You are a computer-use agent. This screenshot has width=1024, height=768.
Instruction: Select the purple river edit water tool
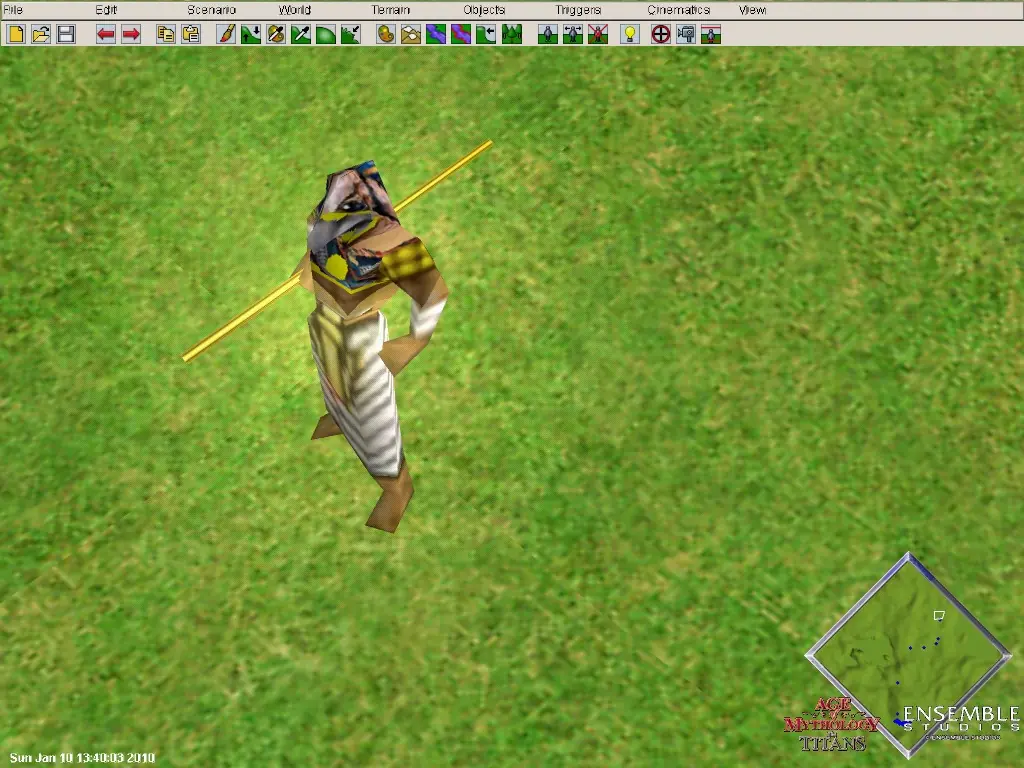[460, 34]
